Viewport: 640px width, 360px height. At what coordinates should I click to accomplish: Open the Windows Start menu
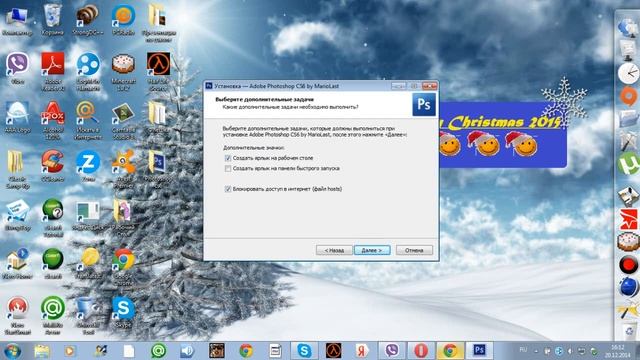click(12, 351)
